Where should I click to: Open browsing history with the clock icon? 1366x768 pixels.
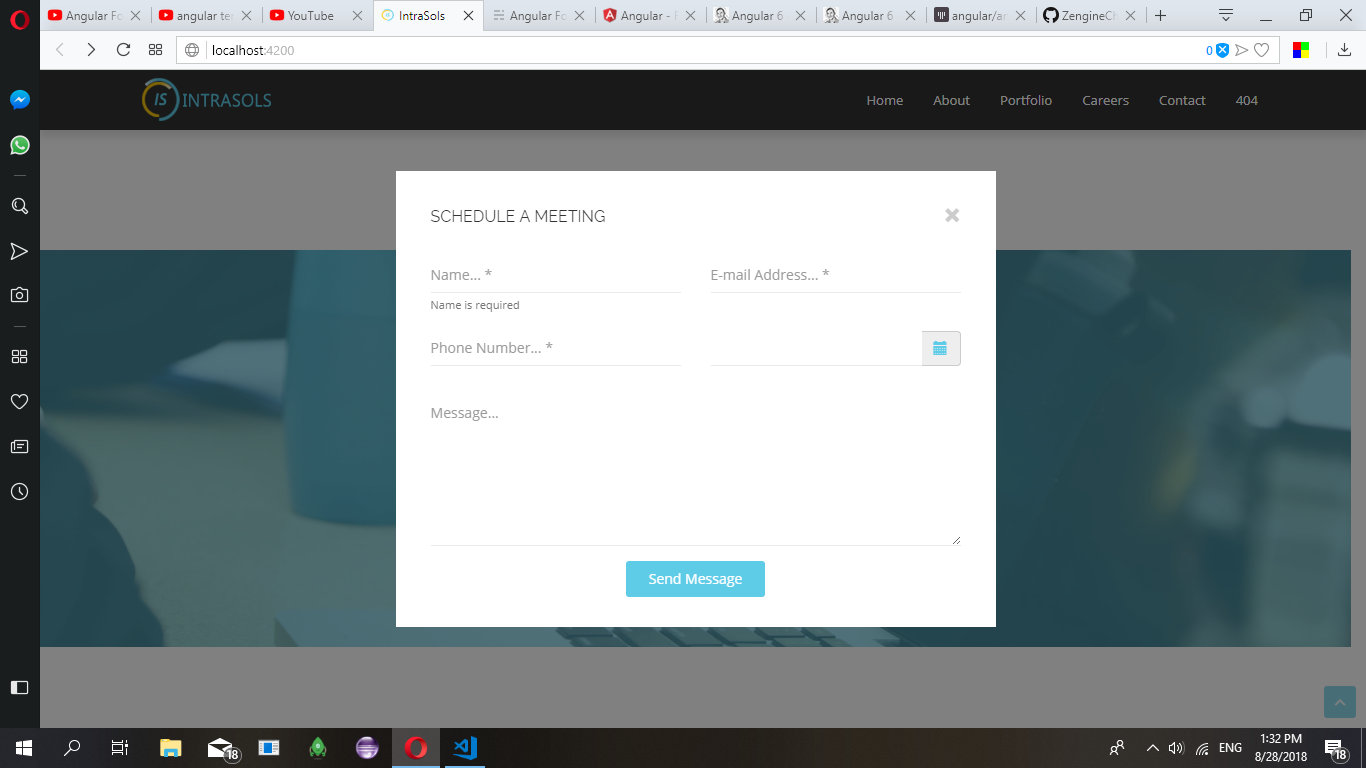(x=18, y=491)
